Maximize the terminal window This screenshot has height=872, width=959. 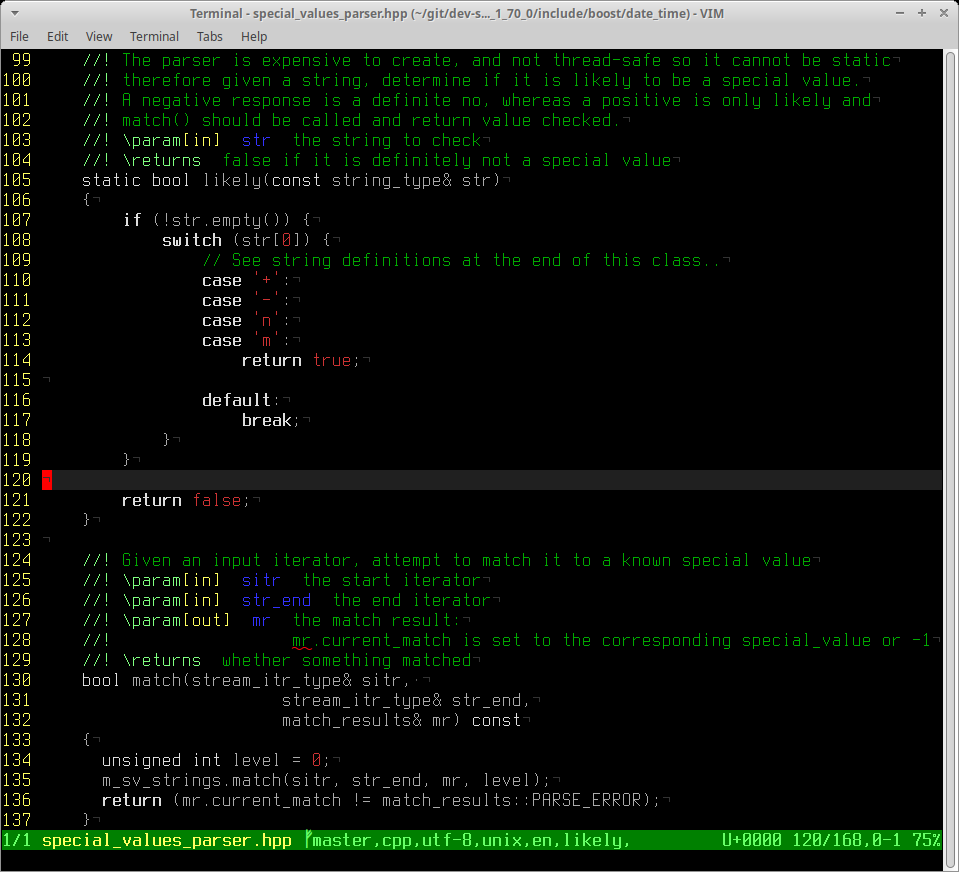pyautogui.click(x=922, y=13)
